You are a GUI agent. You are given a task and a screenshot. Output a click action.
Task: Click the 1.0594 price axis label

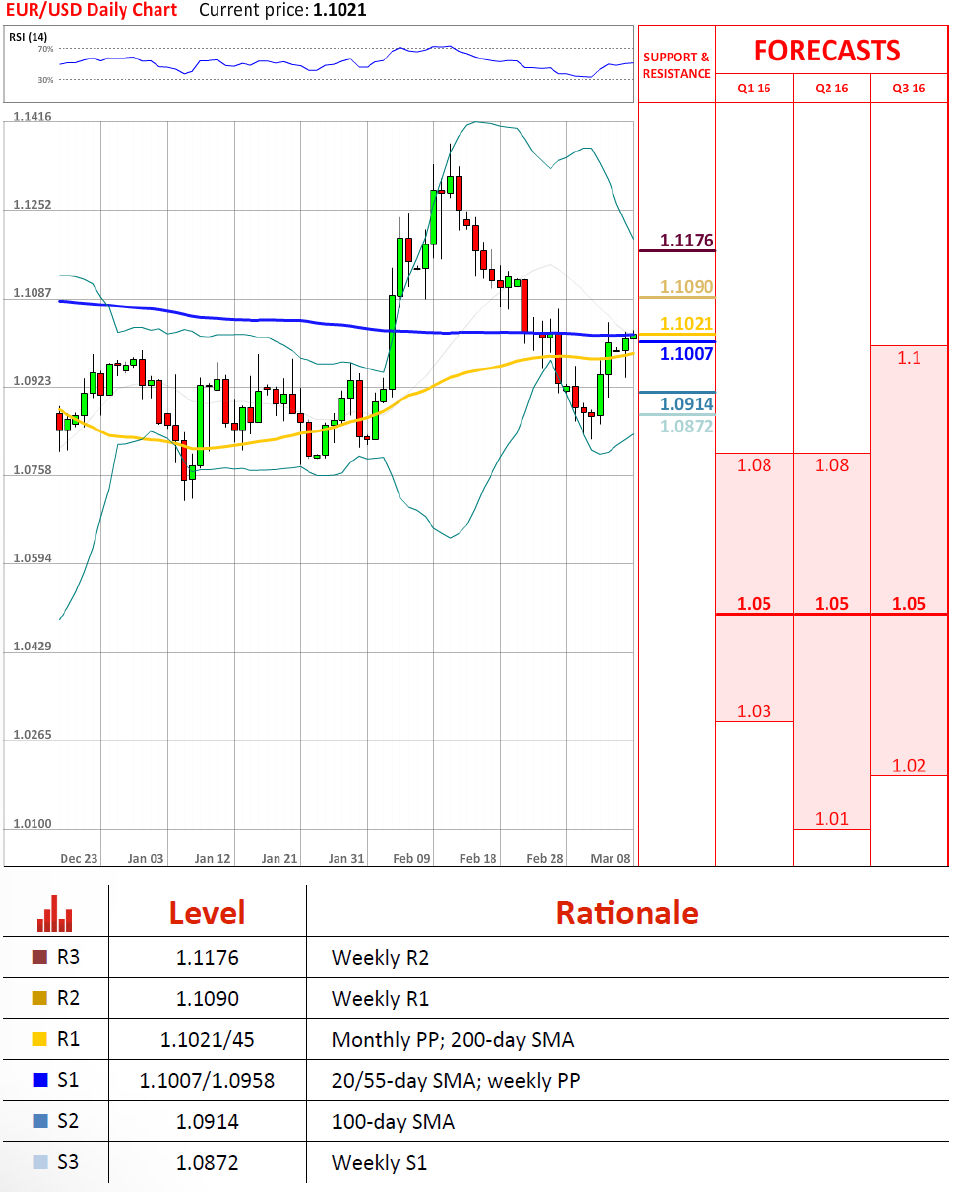tap(33, 558)
